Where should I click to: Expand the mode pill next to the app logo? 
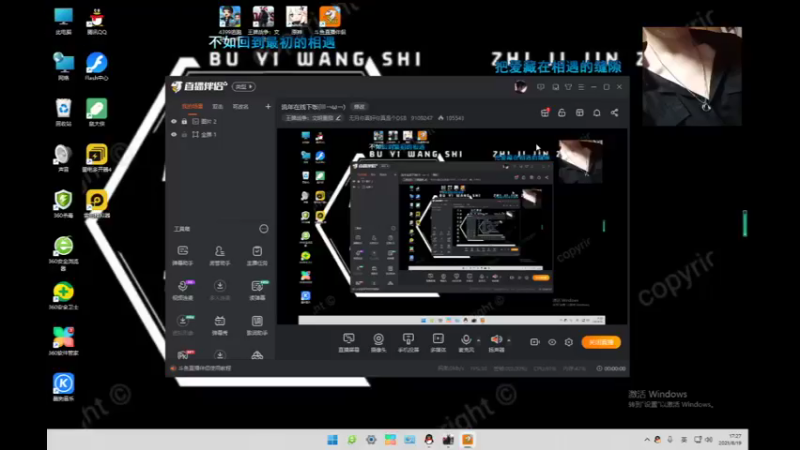click(244, 87)
